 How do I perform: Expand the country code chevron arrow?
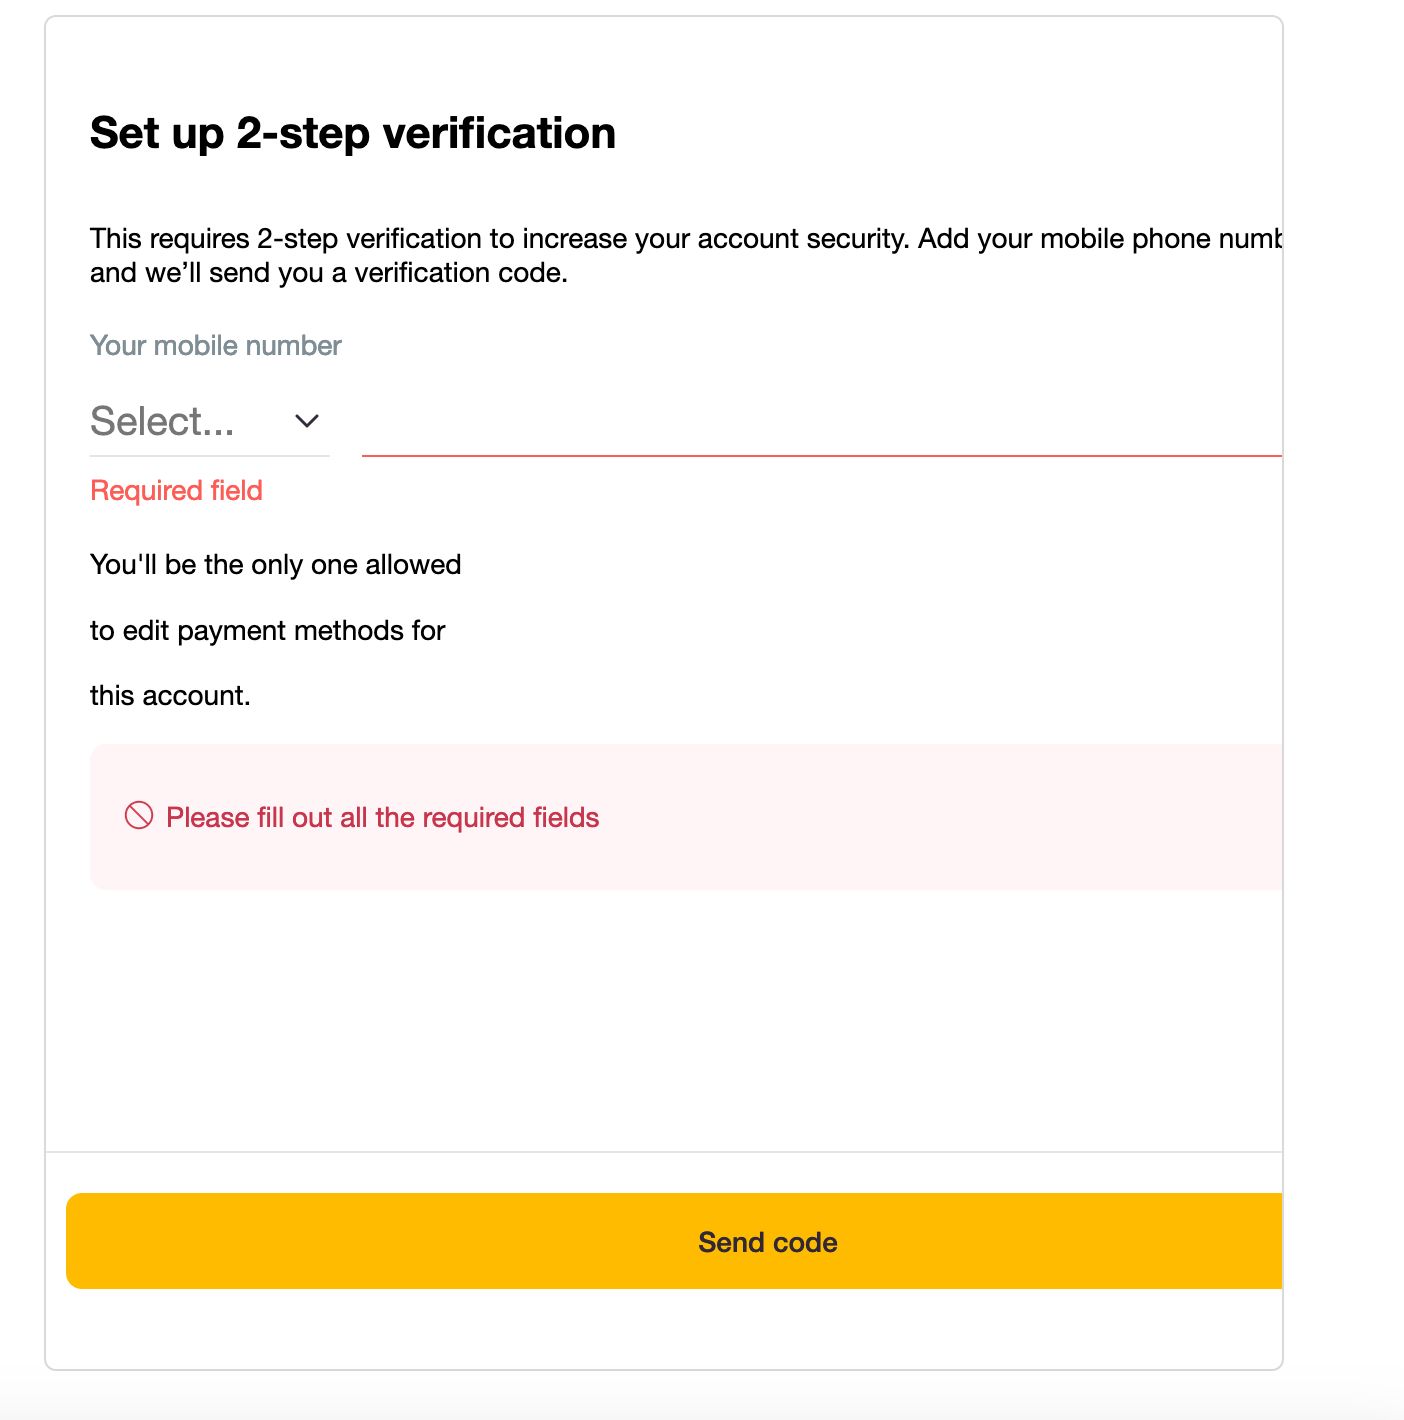pos(307,422)
